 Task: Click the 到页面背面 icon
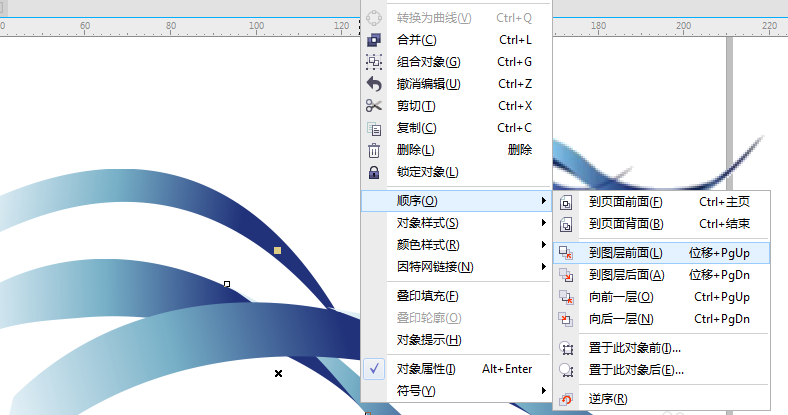click(x=566, y=224)
